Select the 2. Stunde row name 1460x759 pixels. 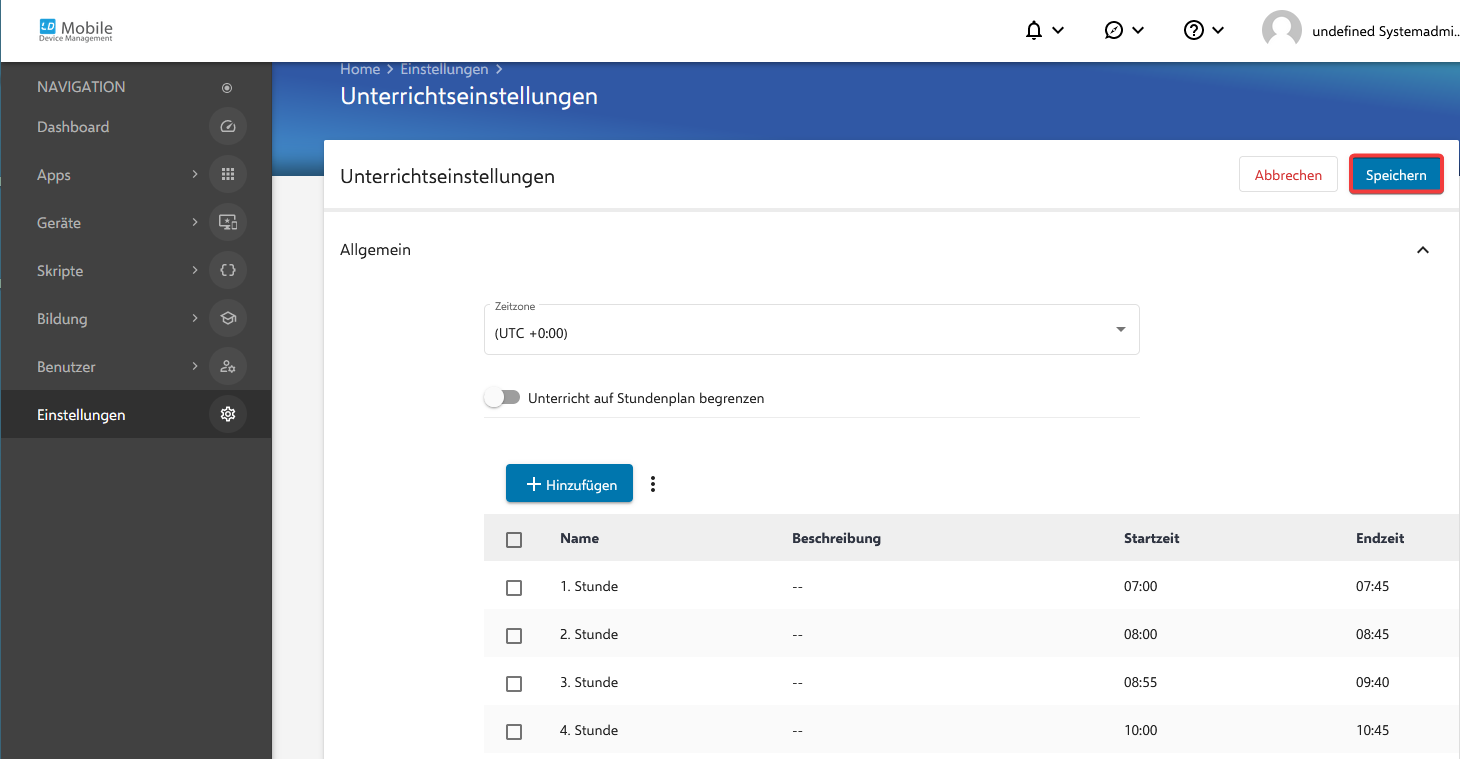(x=589, y=634)
